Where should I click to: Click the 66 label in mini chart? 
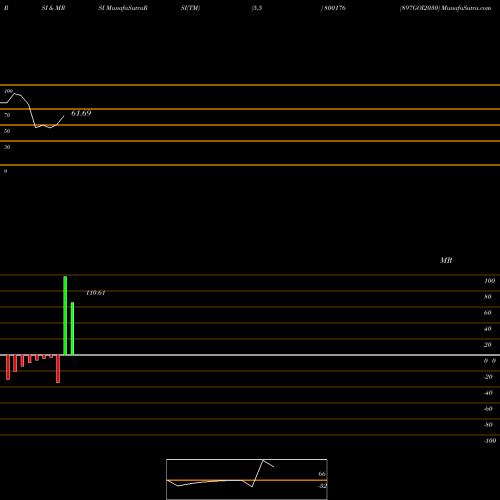click(x=322, y=474)
